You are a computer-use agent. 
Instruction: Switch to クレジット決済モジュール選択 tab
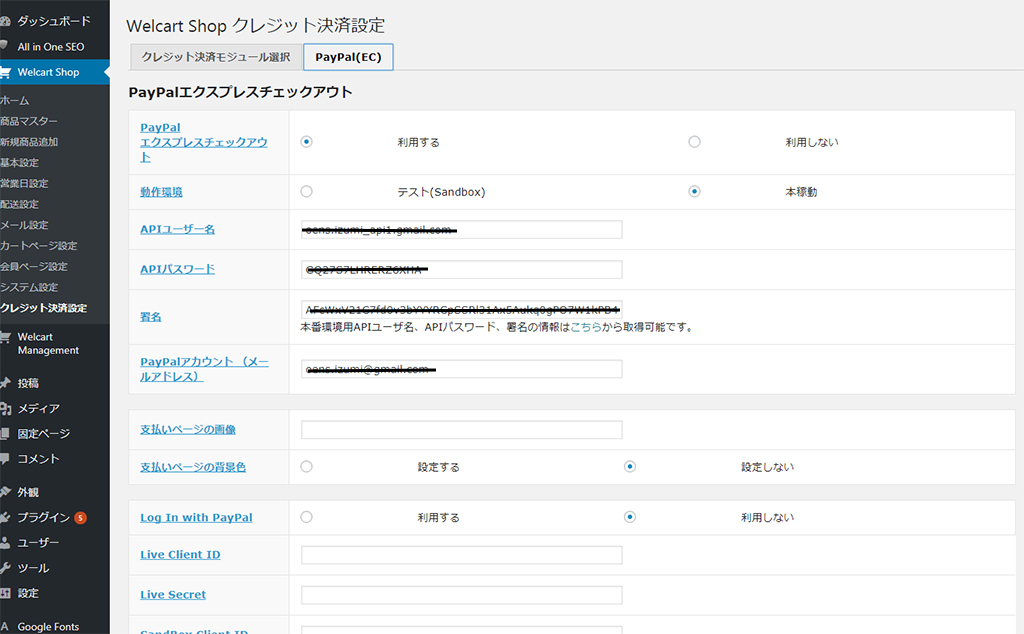[216, 57]
